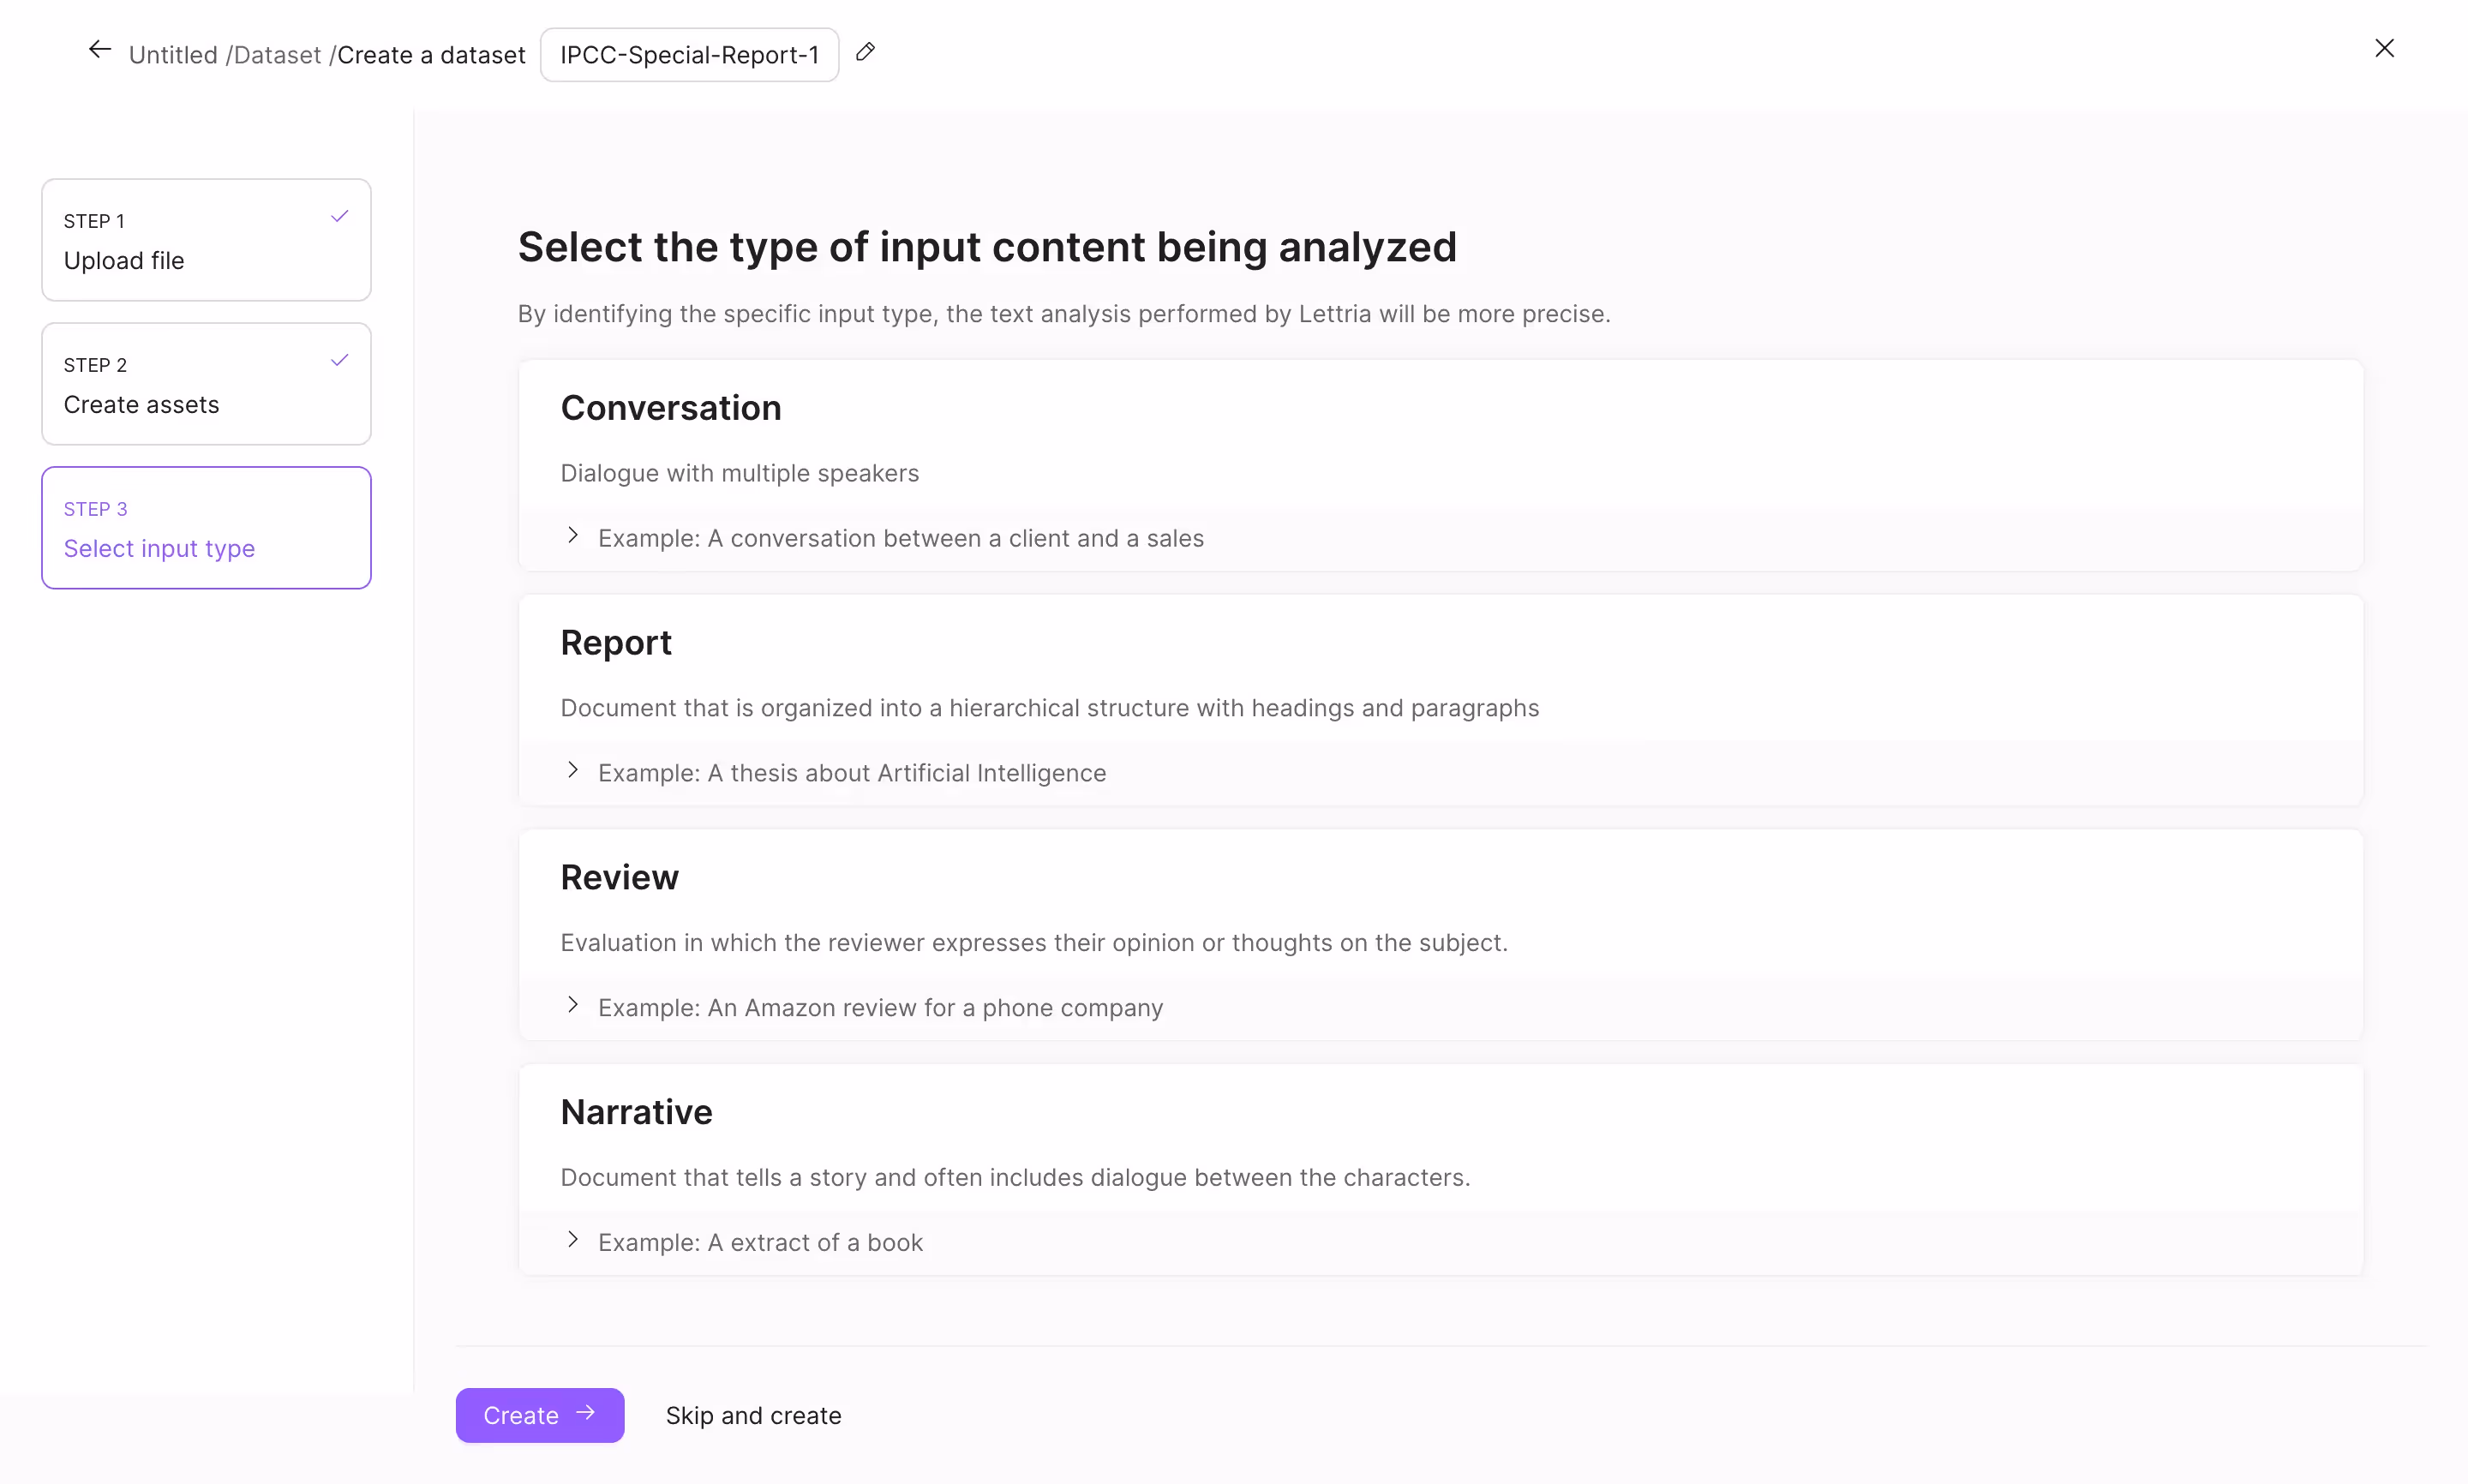
Task: Click the arrow inside the Create button
Action: (x=587, y=1414)
